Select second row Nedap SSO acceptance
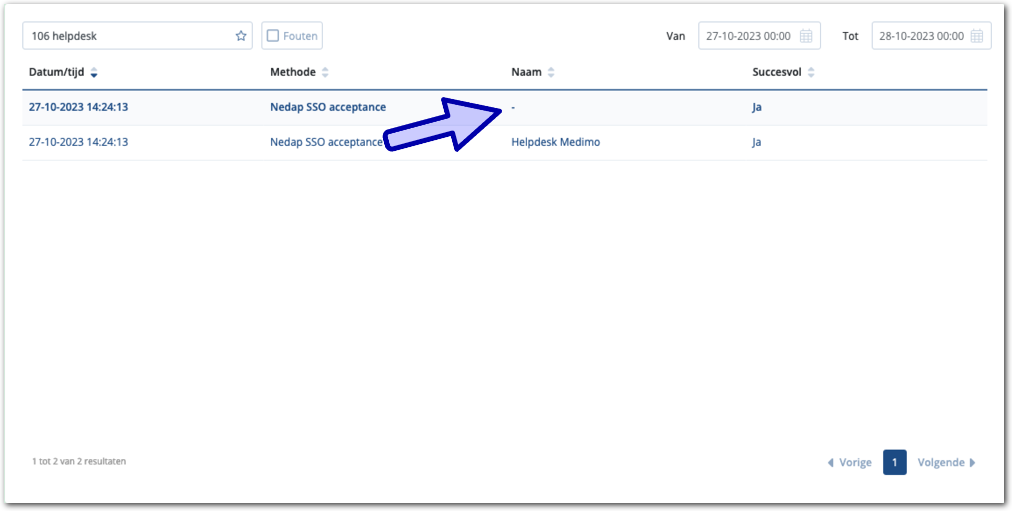1012x511 pixels. click(326, 142)
